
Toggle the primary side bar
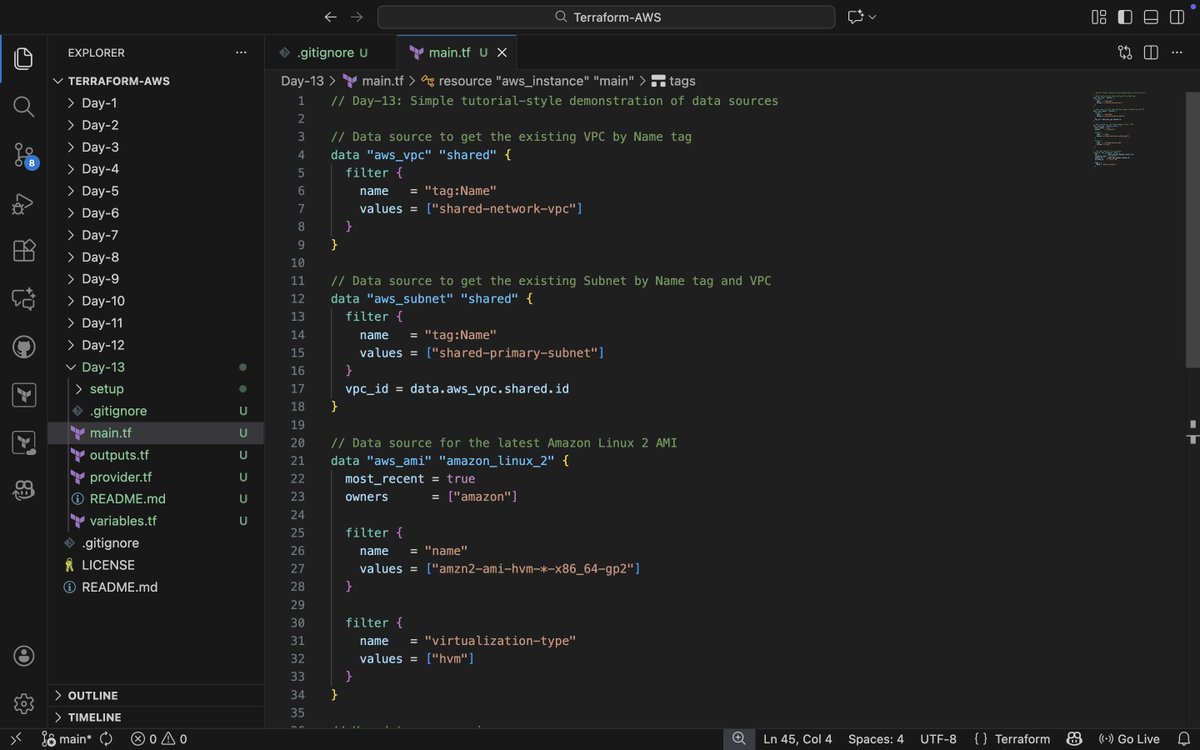click(x=1125, y=17)
